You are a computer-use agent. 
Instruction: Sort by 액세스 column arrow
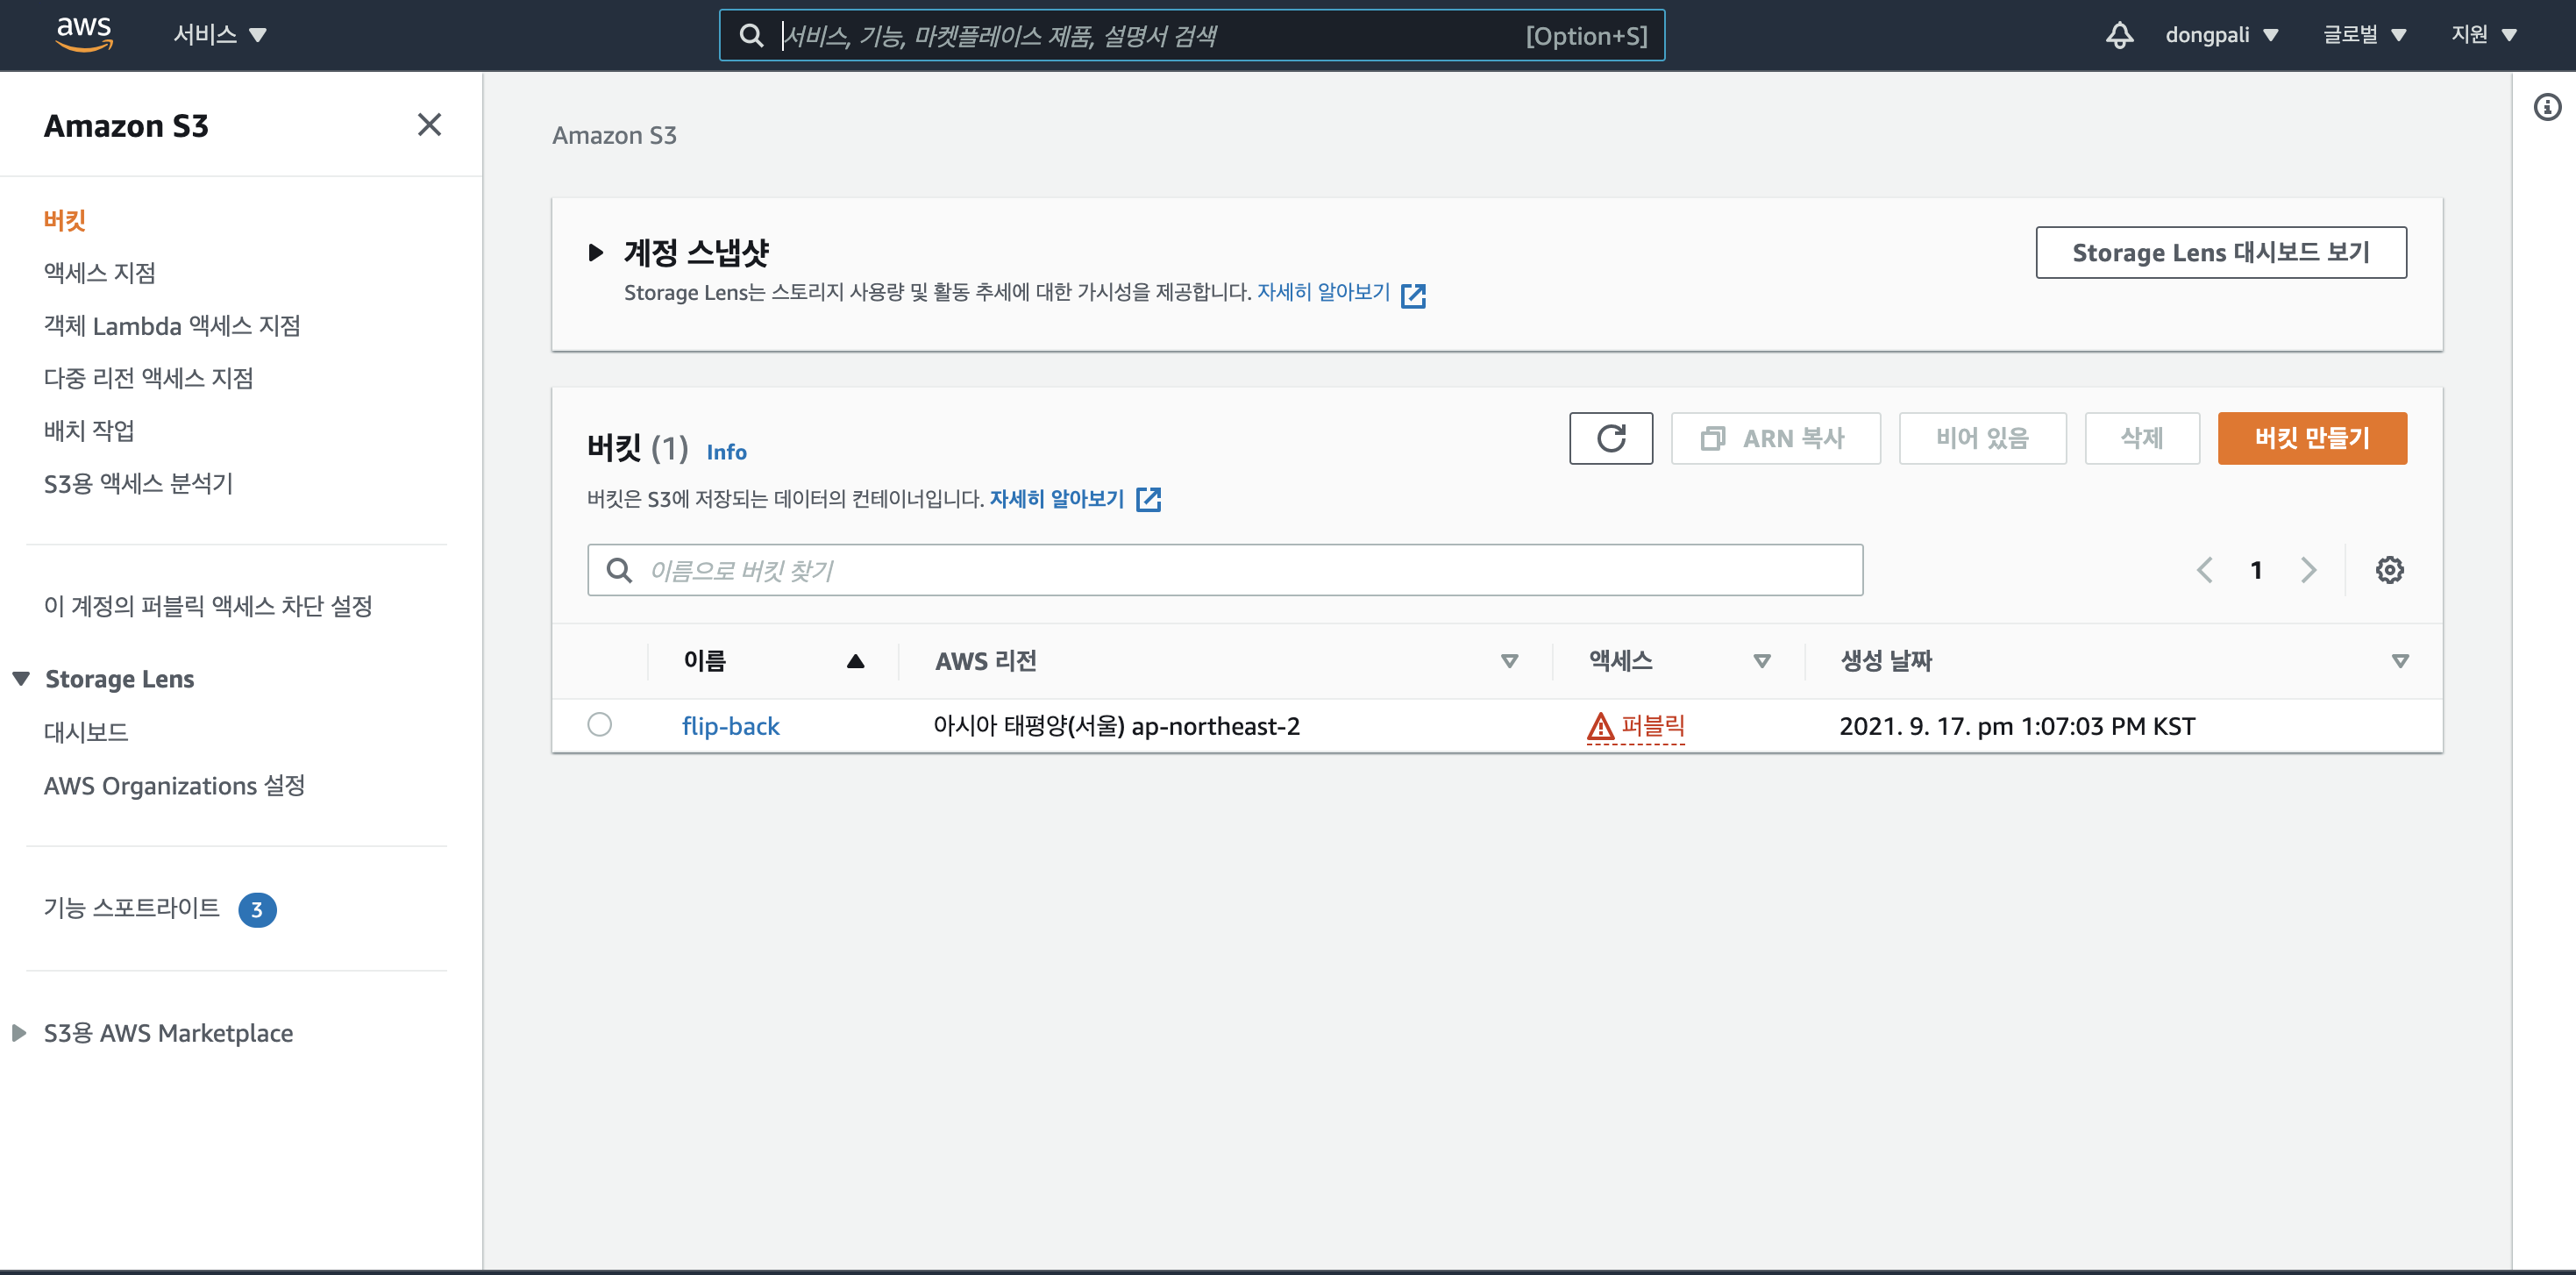[1761, 661]
